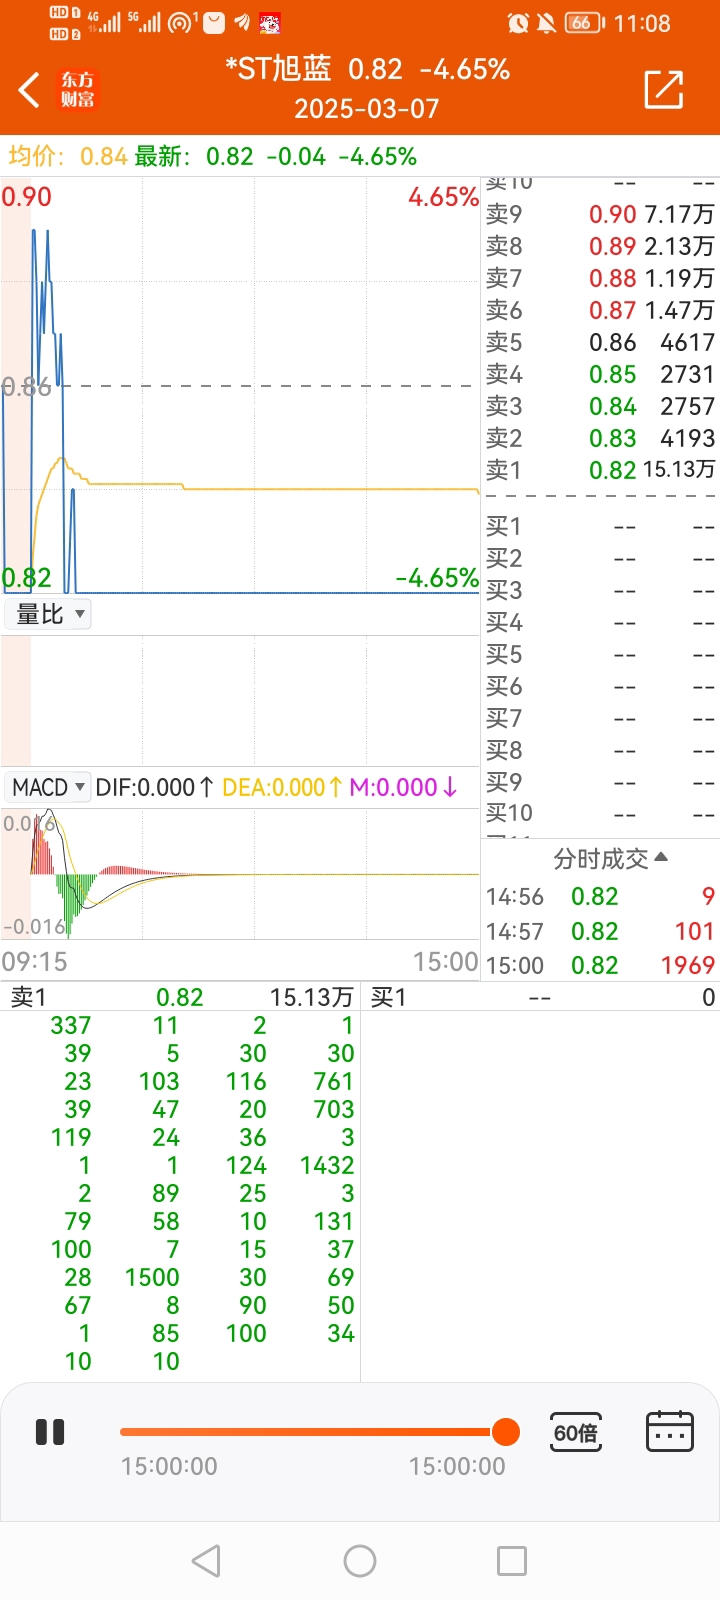Click queue order 1432
This screenshot has height=1600, width=720.
(x=327, y=1165)
